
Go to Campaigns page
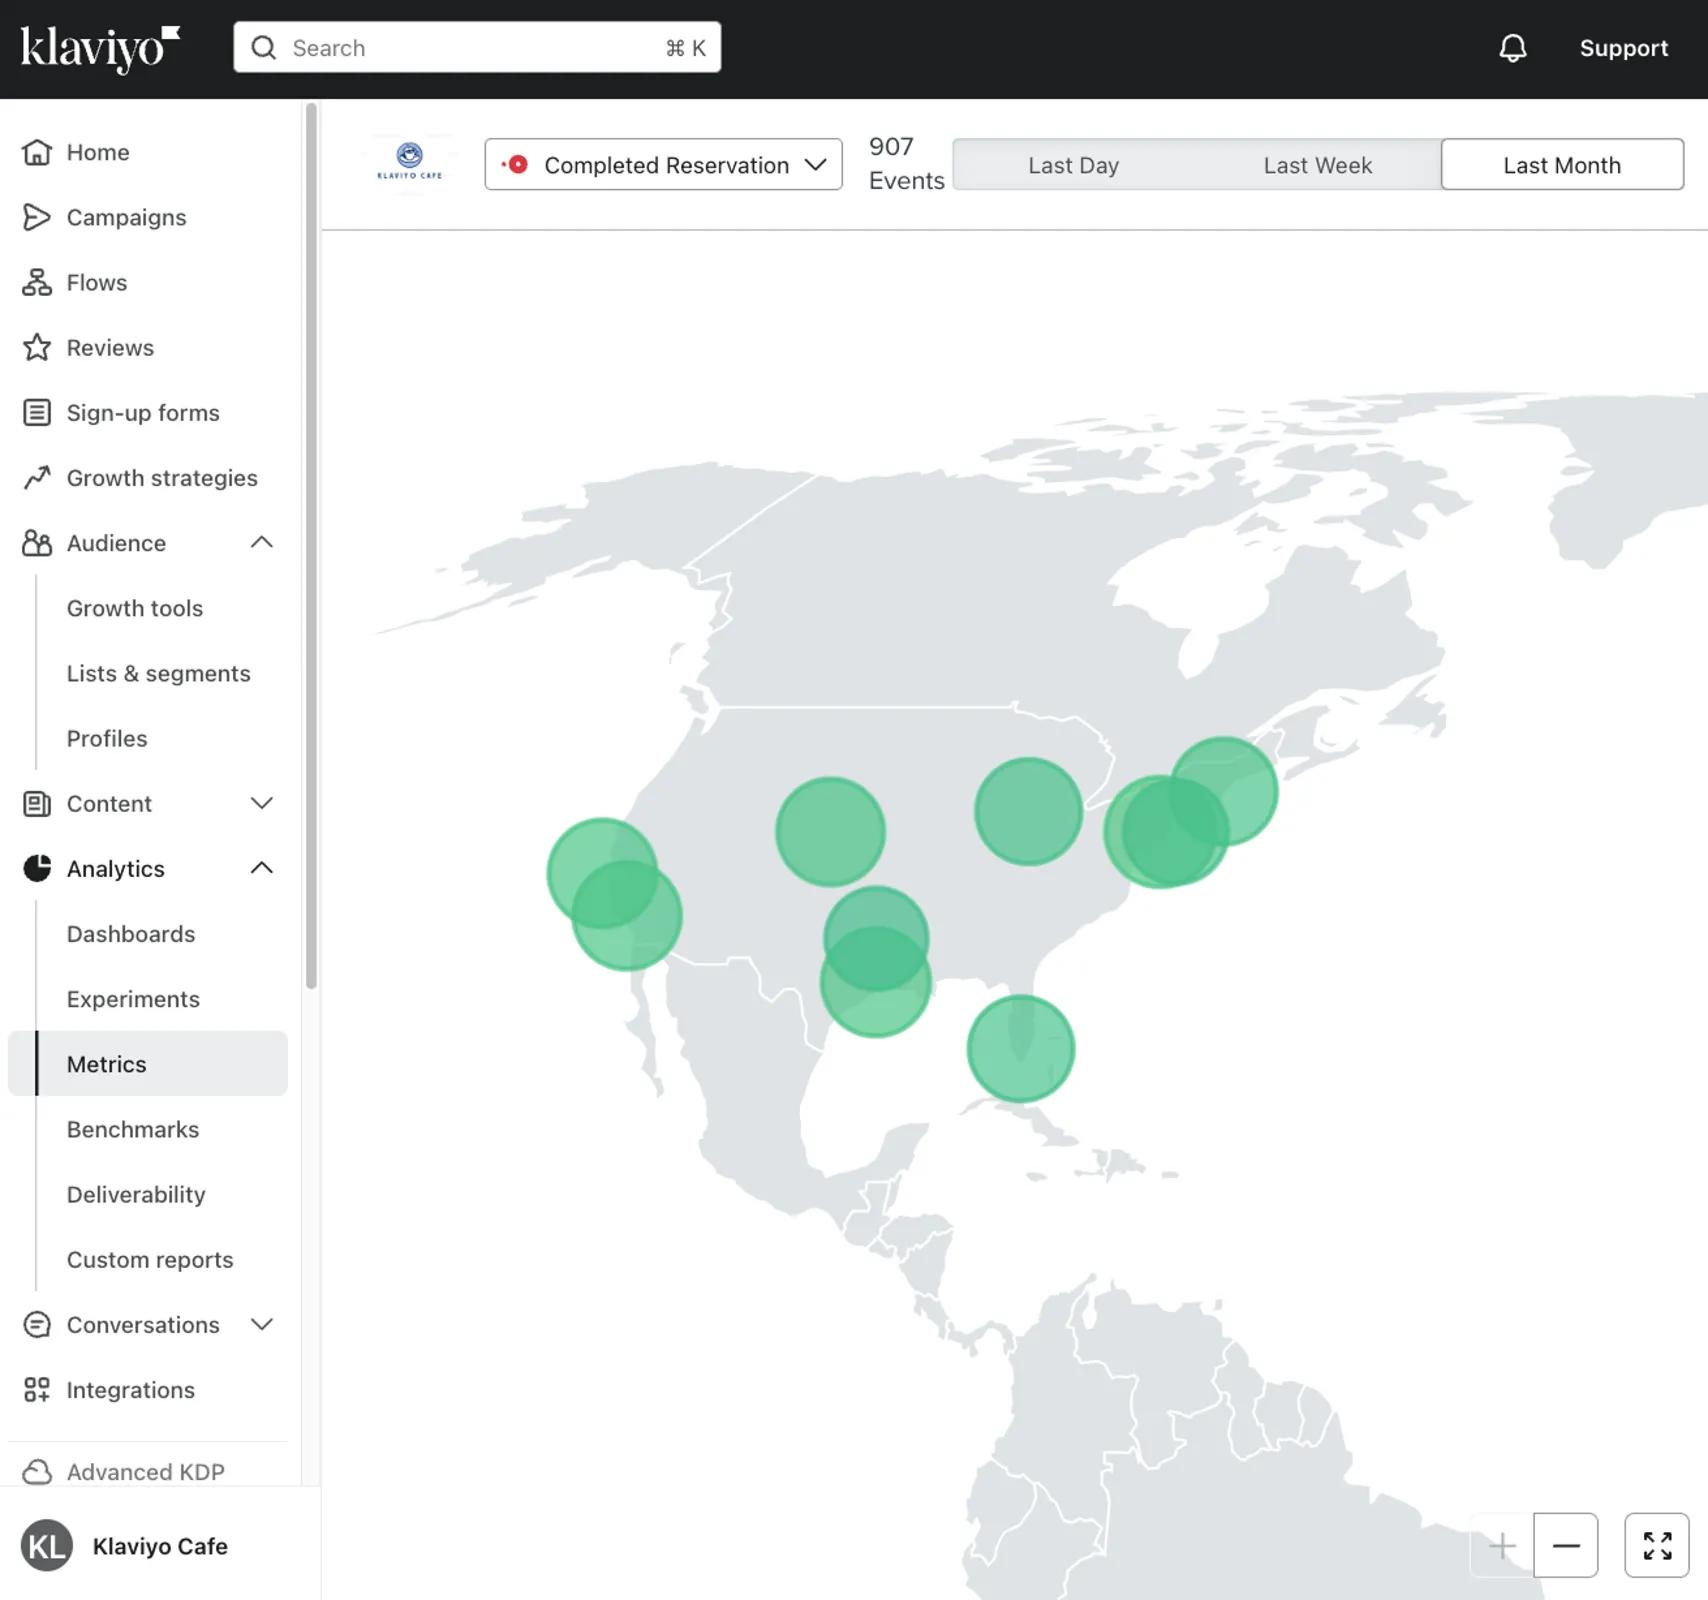pos(126,217)
